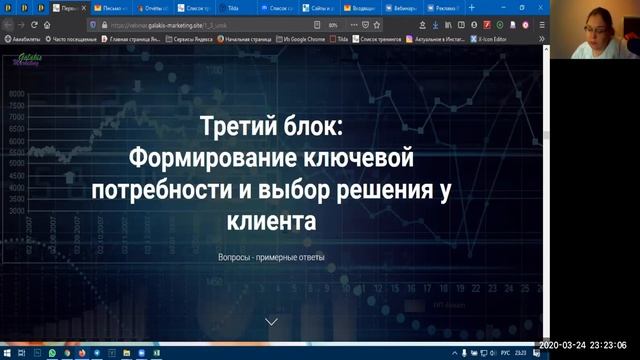640x360 pixels.
Task: Open 'Главная страница Ян...' bookmark
Action: click(131, 39)
